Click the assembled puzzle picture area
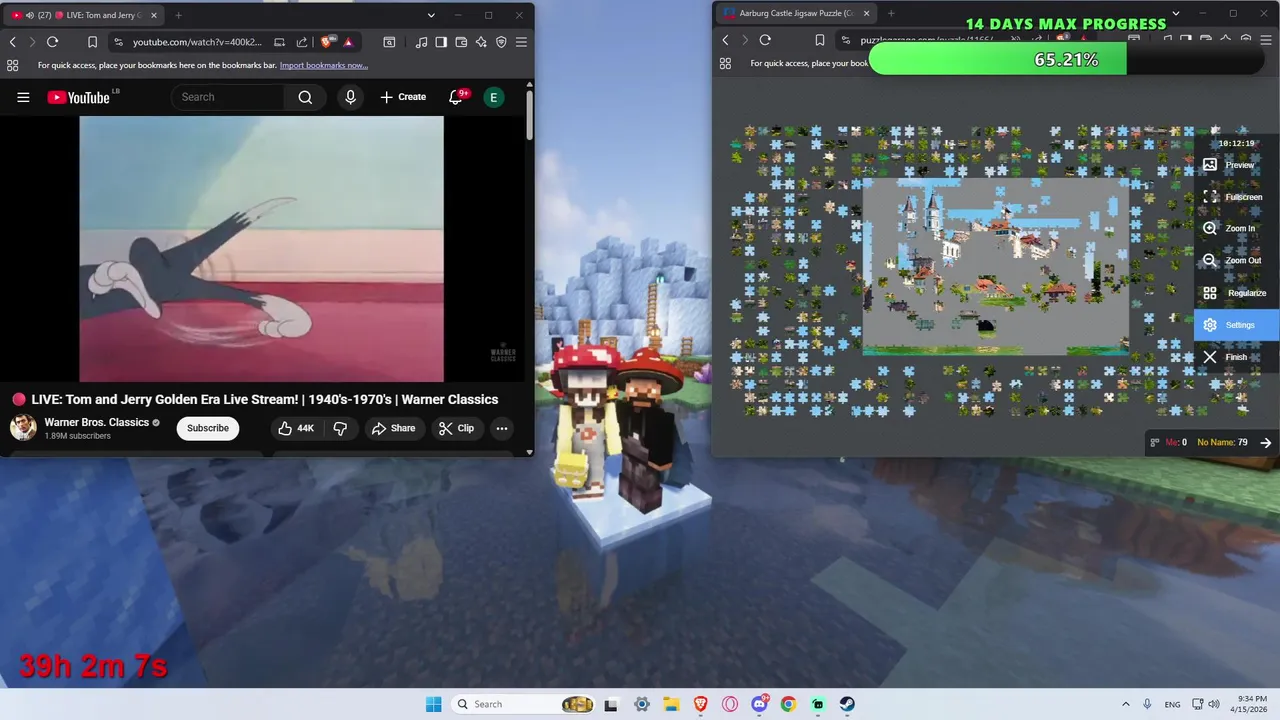 pos(996,266)
